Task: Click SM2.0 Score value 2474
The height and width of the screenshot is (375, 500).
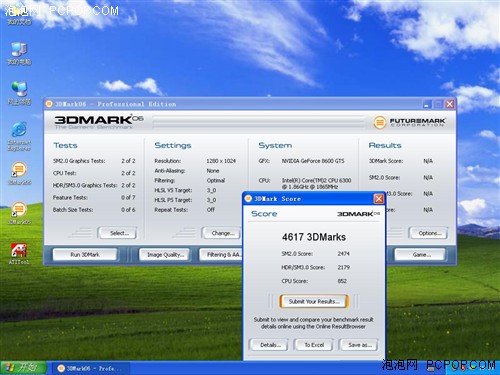Action: tap(343, 254)
